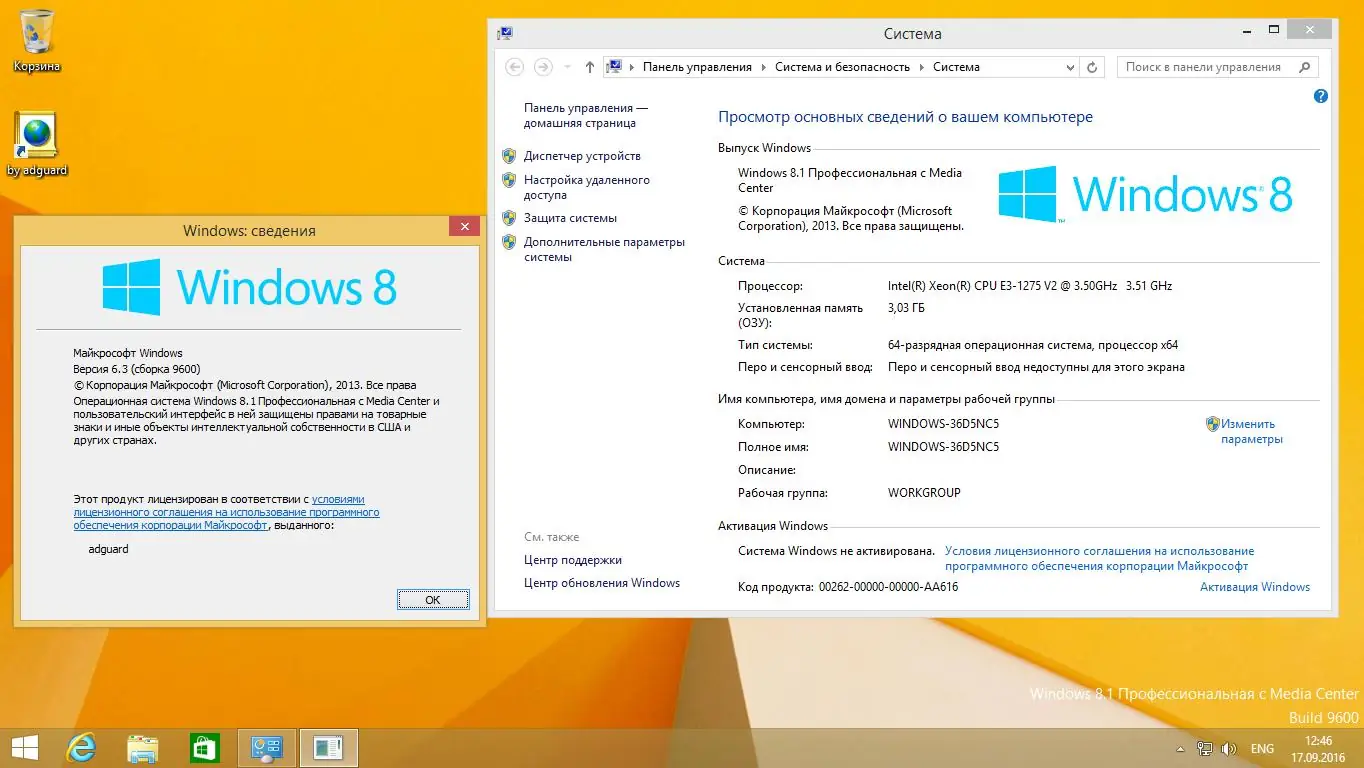Open Настройка удаленного доступа link
This screenshot has width=1364, height=768.
click(587, 187)
